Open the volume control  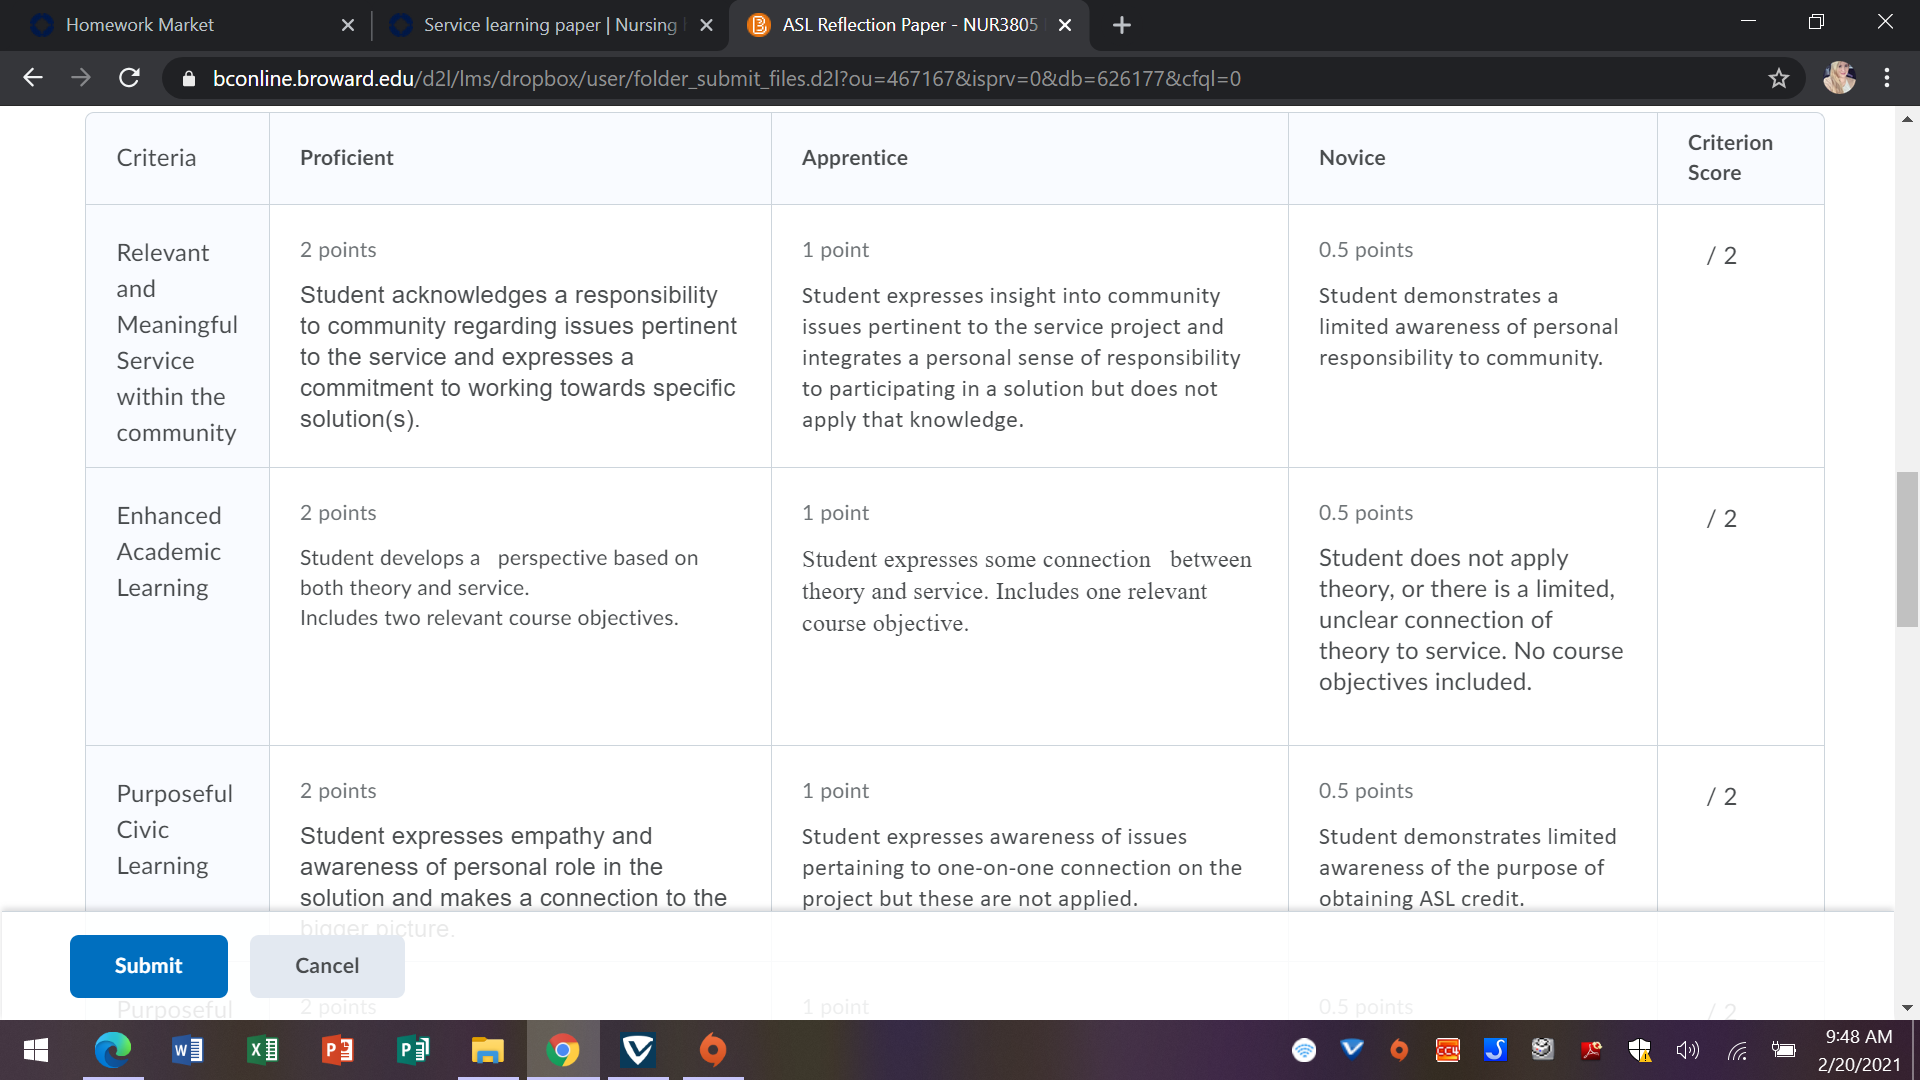click(1688, 1050)
